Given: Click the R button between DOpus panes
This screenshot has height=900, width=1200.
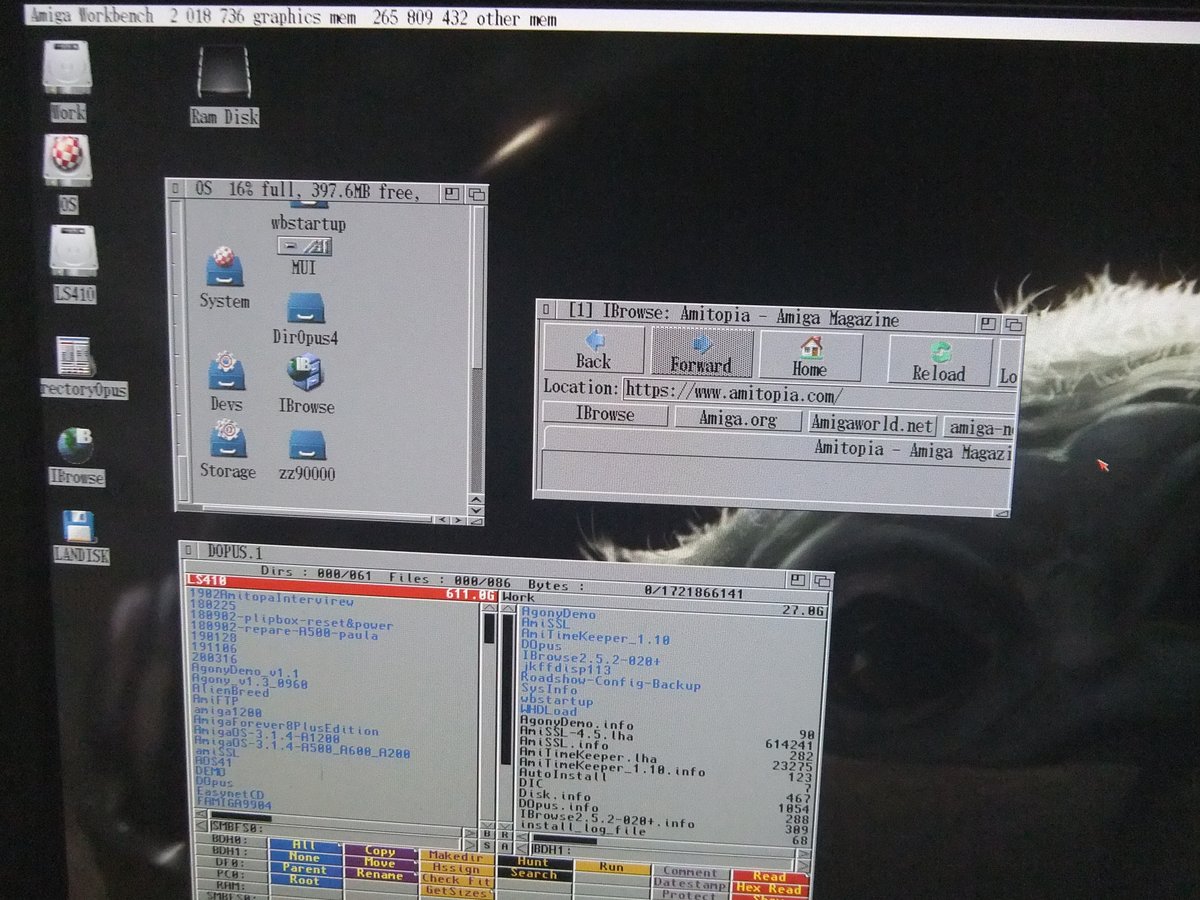Looking at the screenshot, I should pos(505,833).
